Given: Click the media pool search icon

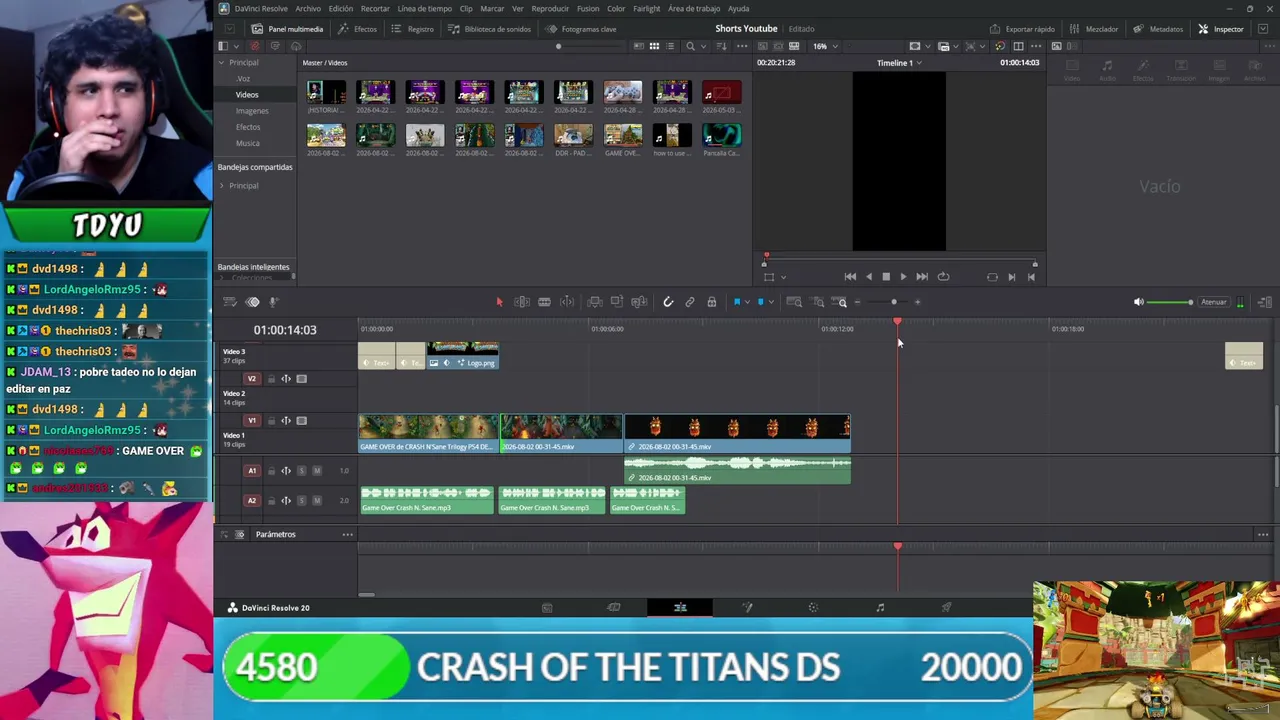Looking at the screenshot, I should point(690,46).
